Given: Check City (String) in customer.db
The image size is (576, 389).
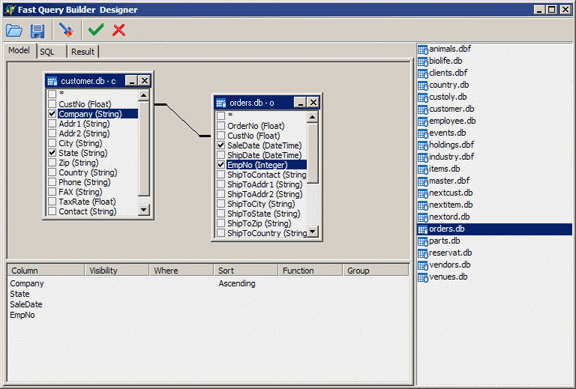Looking at the screenshot, I should click(x=52, y=143).
